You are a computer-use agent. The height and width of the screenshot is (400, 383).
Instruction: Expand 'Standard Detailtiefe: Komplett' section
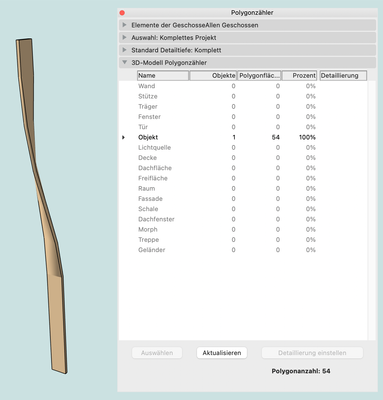124,50
